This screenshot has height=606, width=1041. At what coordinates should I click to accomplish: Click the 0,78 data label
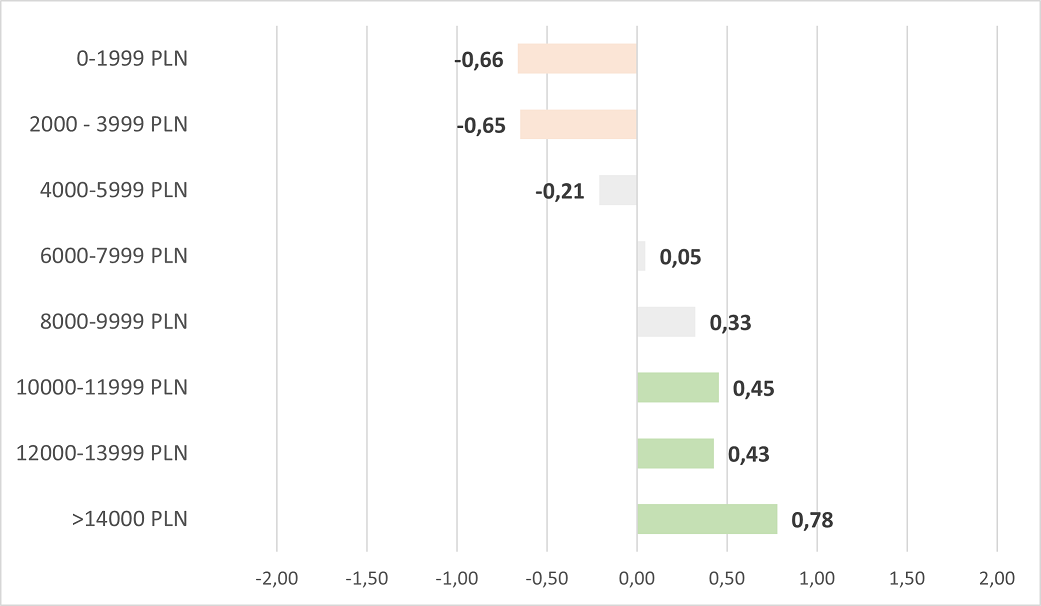click(x=812, y=520)
